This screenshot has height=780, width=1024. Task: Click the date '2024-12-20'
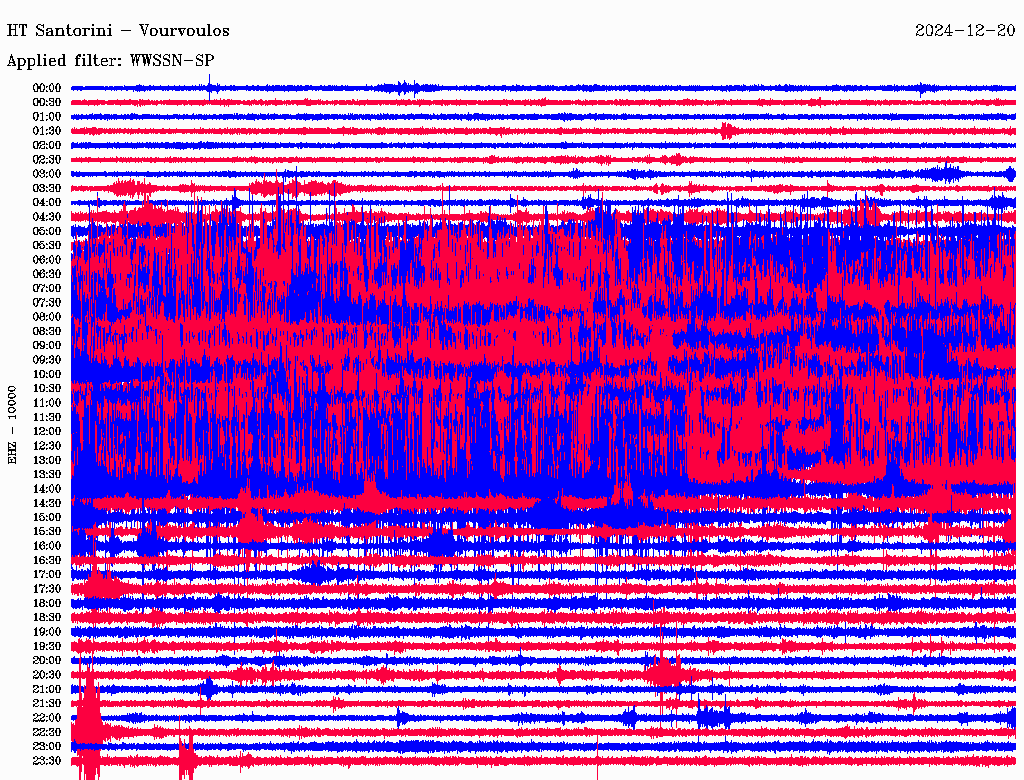click(x=965, y=31)
